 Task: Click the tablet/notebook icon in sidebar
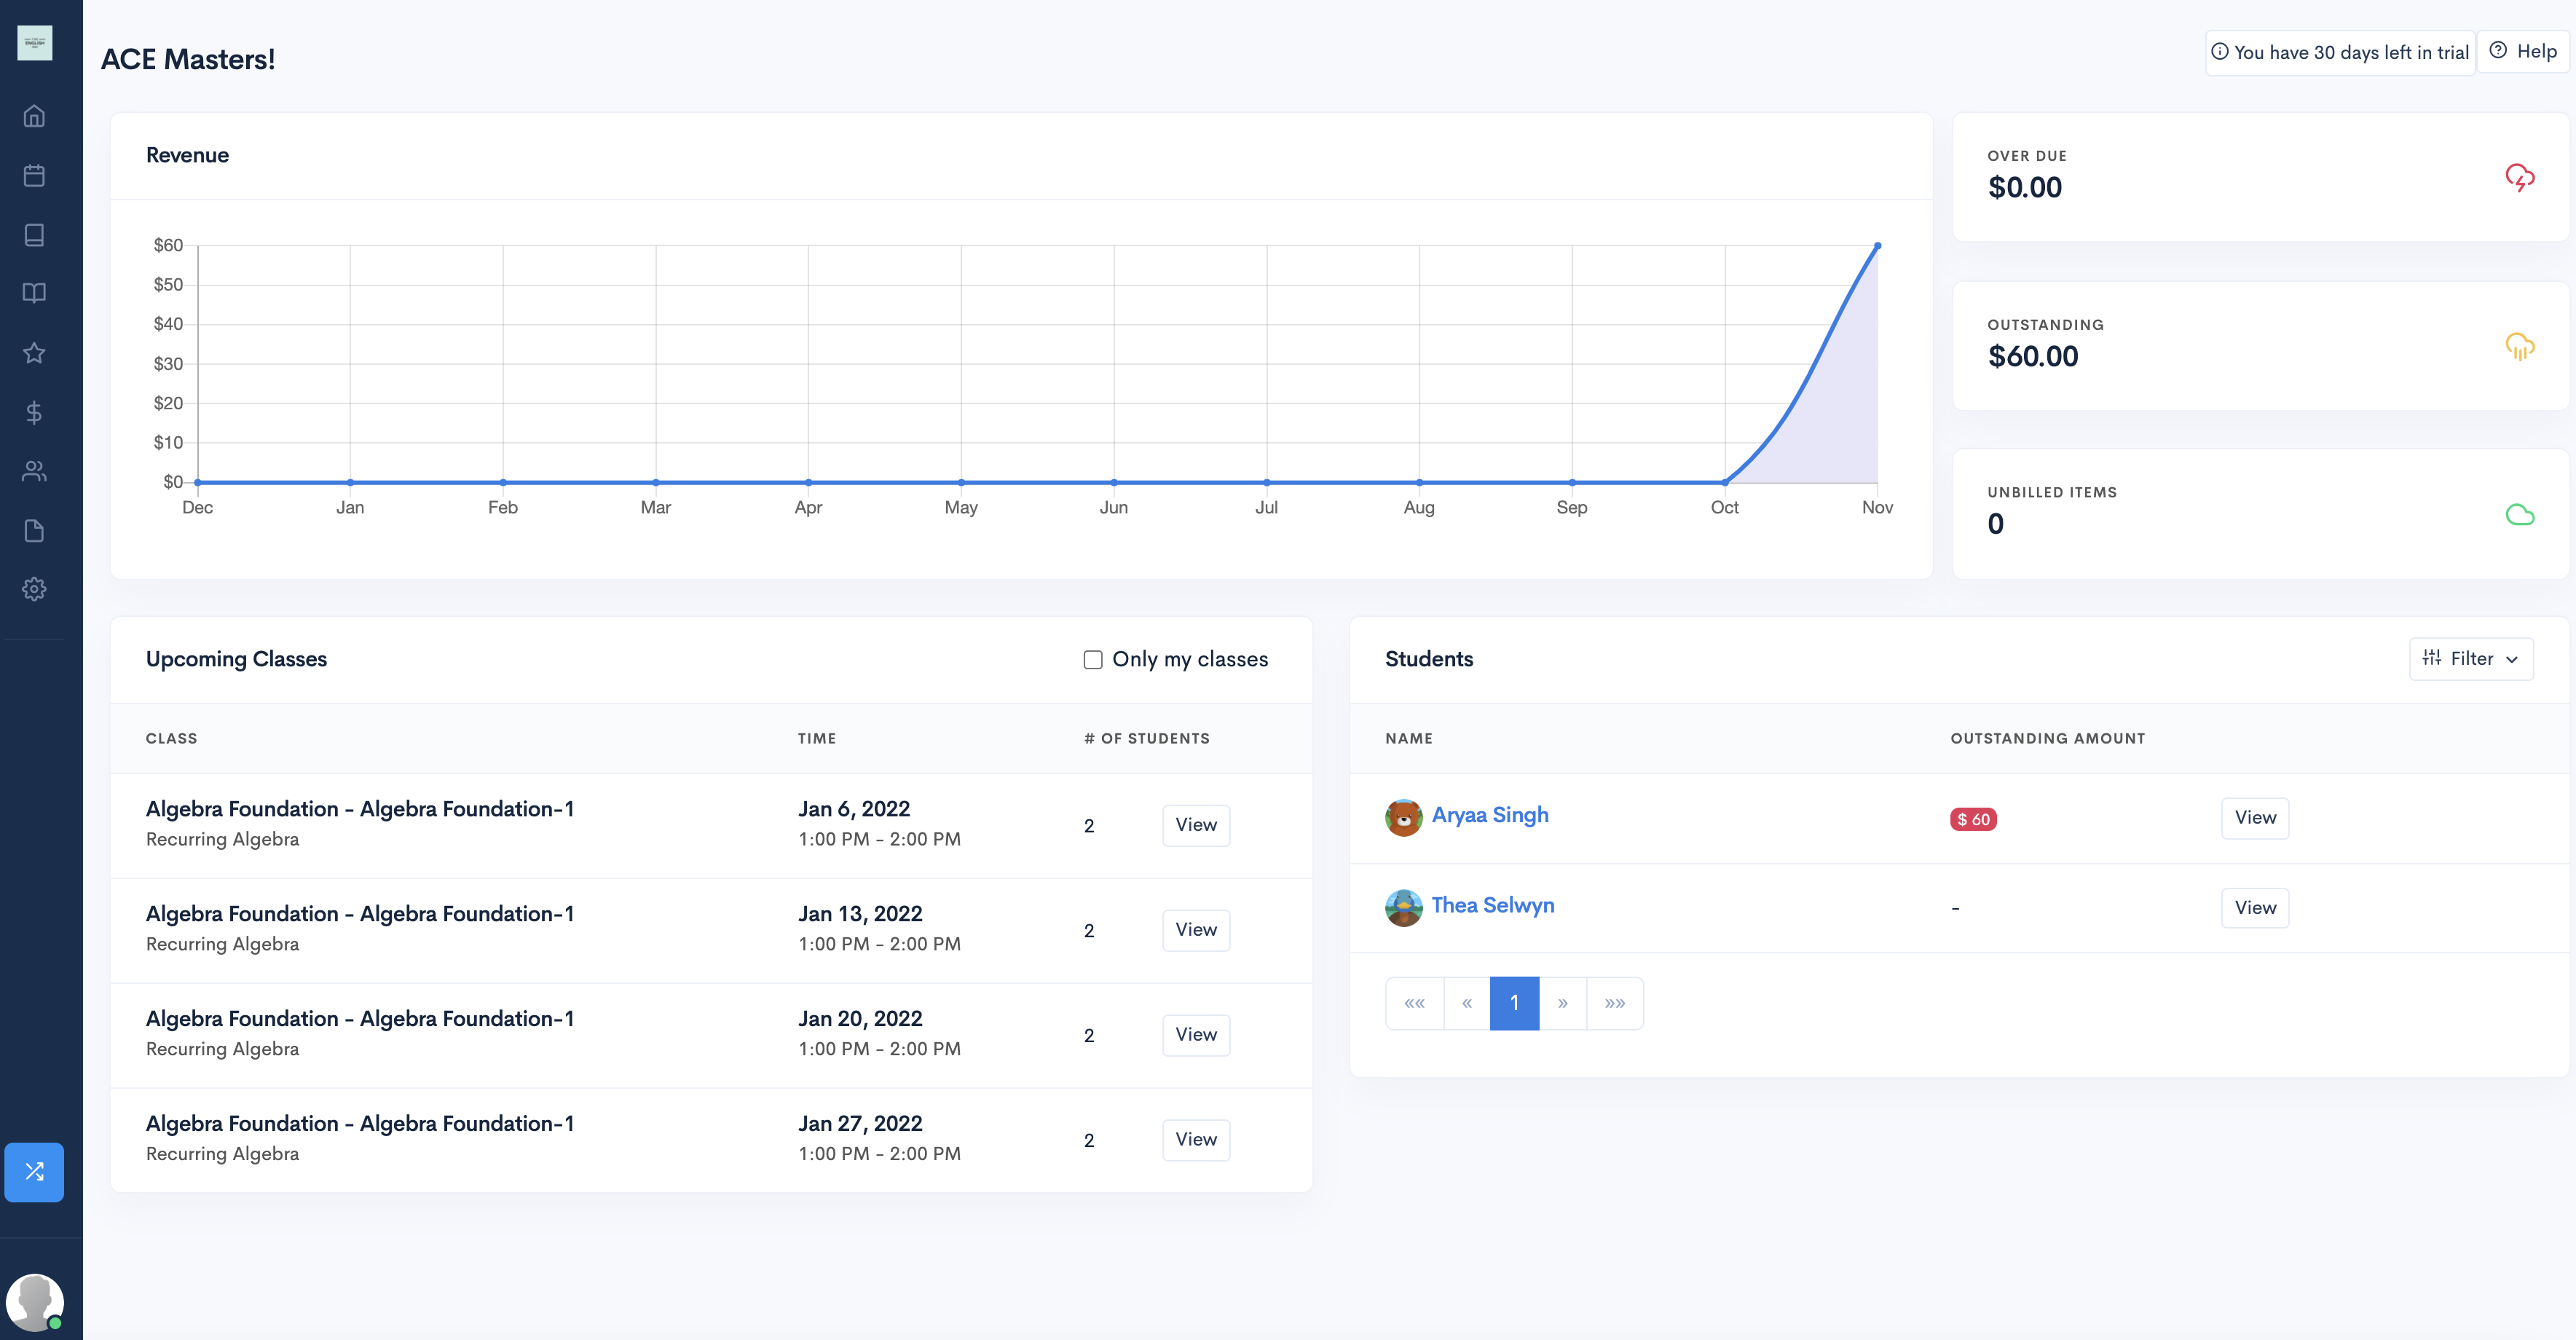tap(34, 234)
